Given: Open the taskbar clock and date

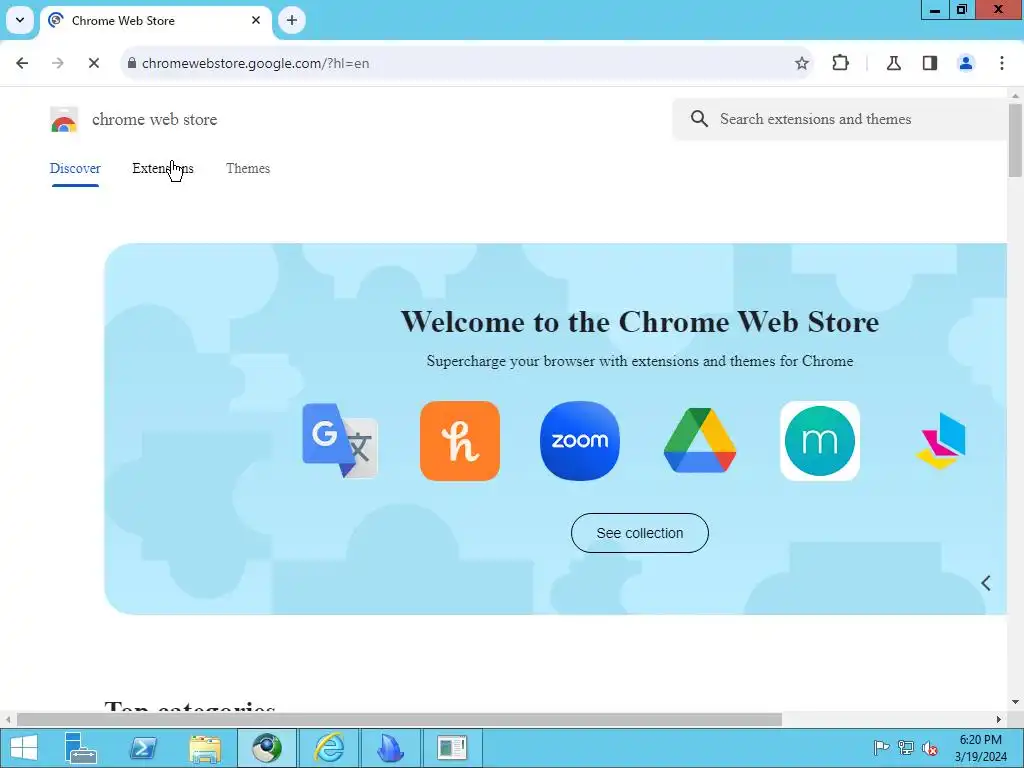Looking at the screenshot, I should pos(980,748).
